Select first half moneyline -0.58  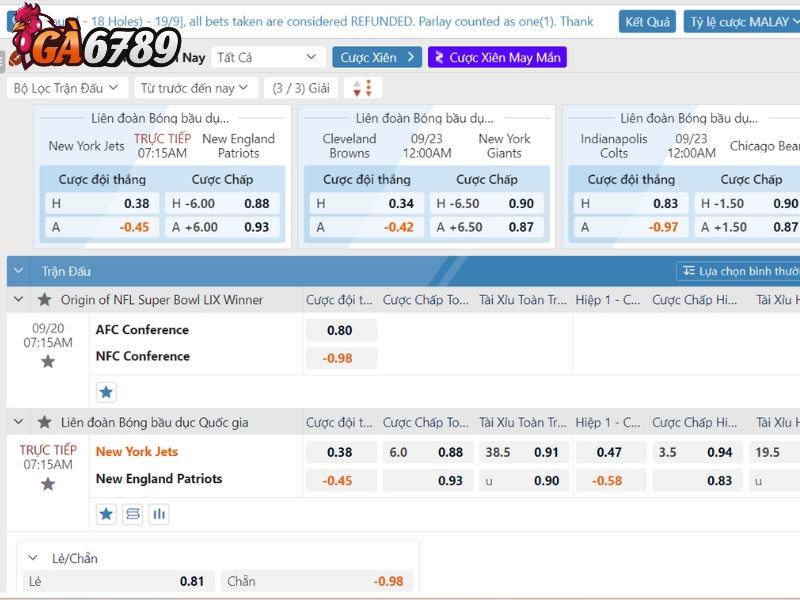[611, 481]
